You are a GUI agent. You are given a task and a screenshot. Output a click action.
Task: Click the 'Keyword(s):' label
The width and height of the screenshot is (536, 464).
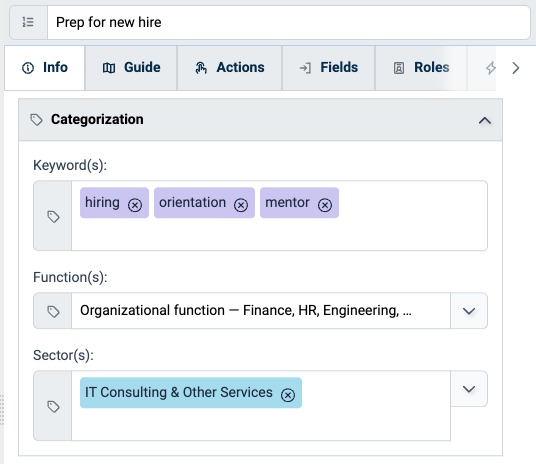click(x=70, y=165)
